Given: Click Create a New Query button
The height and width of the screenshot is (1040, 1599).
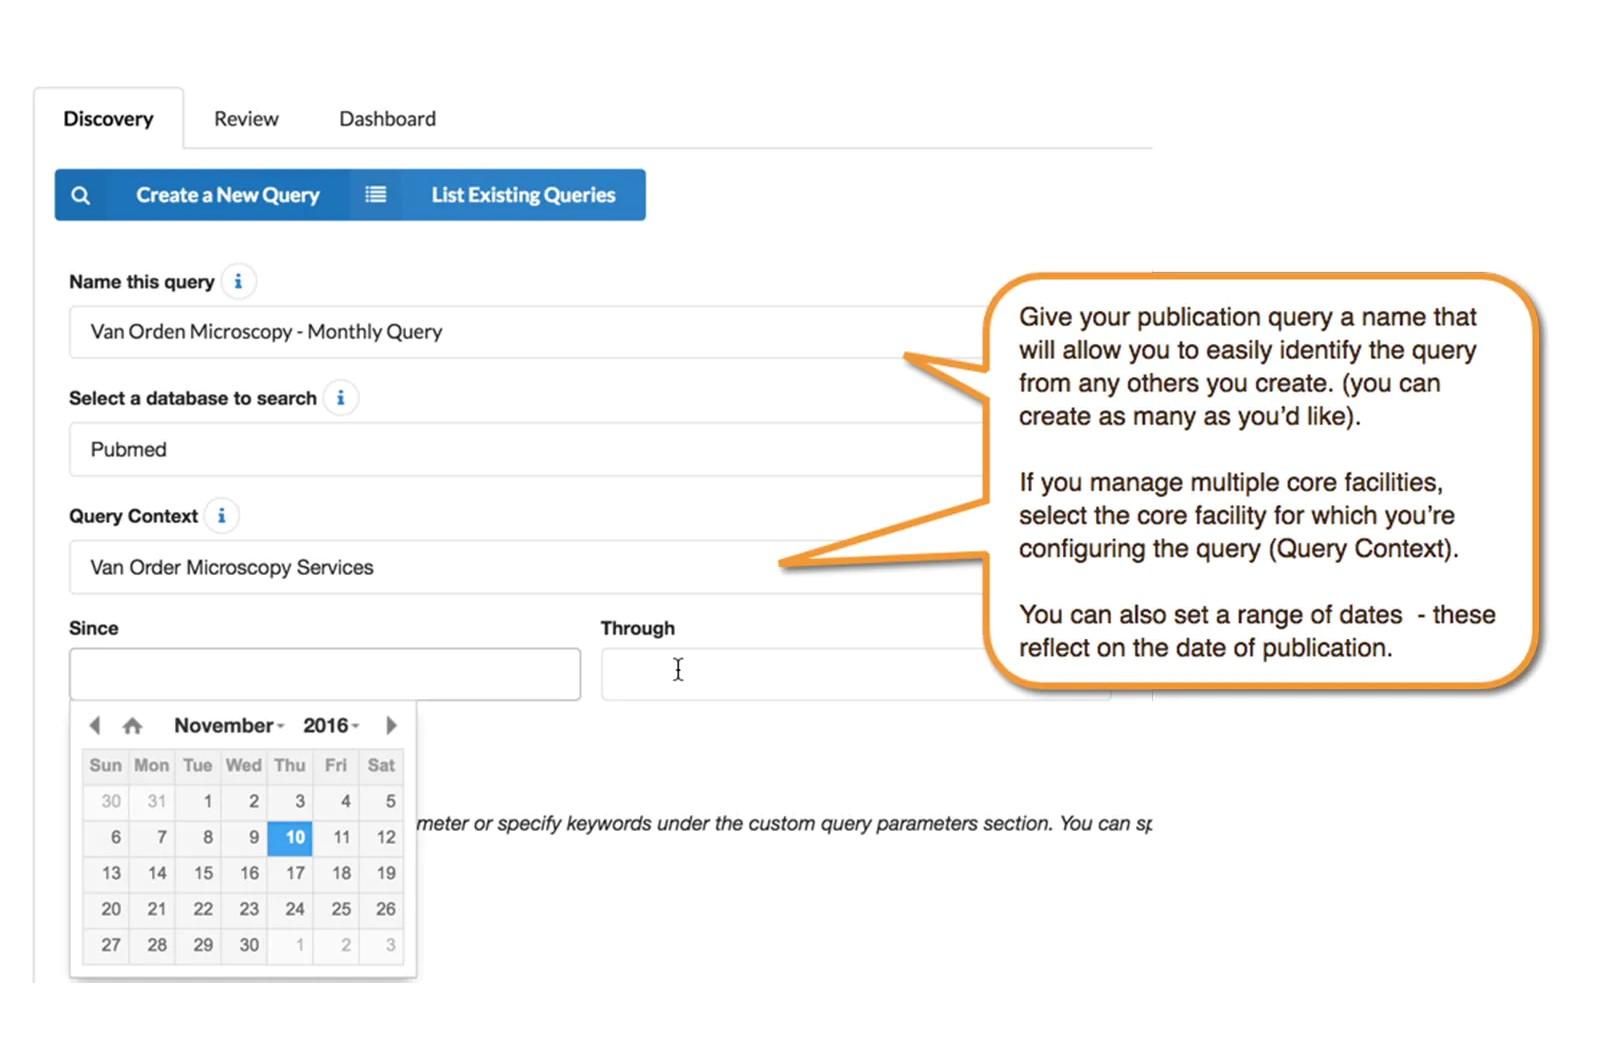Looking at the screenshot, I should tap(227, 195).
